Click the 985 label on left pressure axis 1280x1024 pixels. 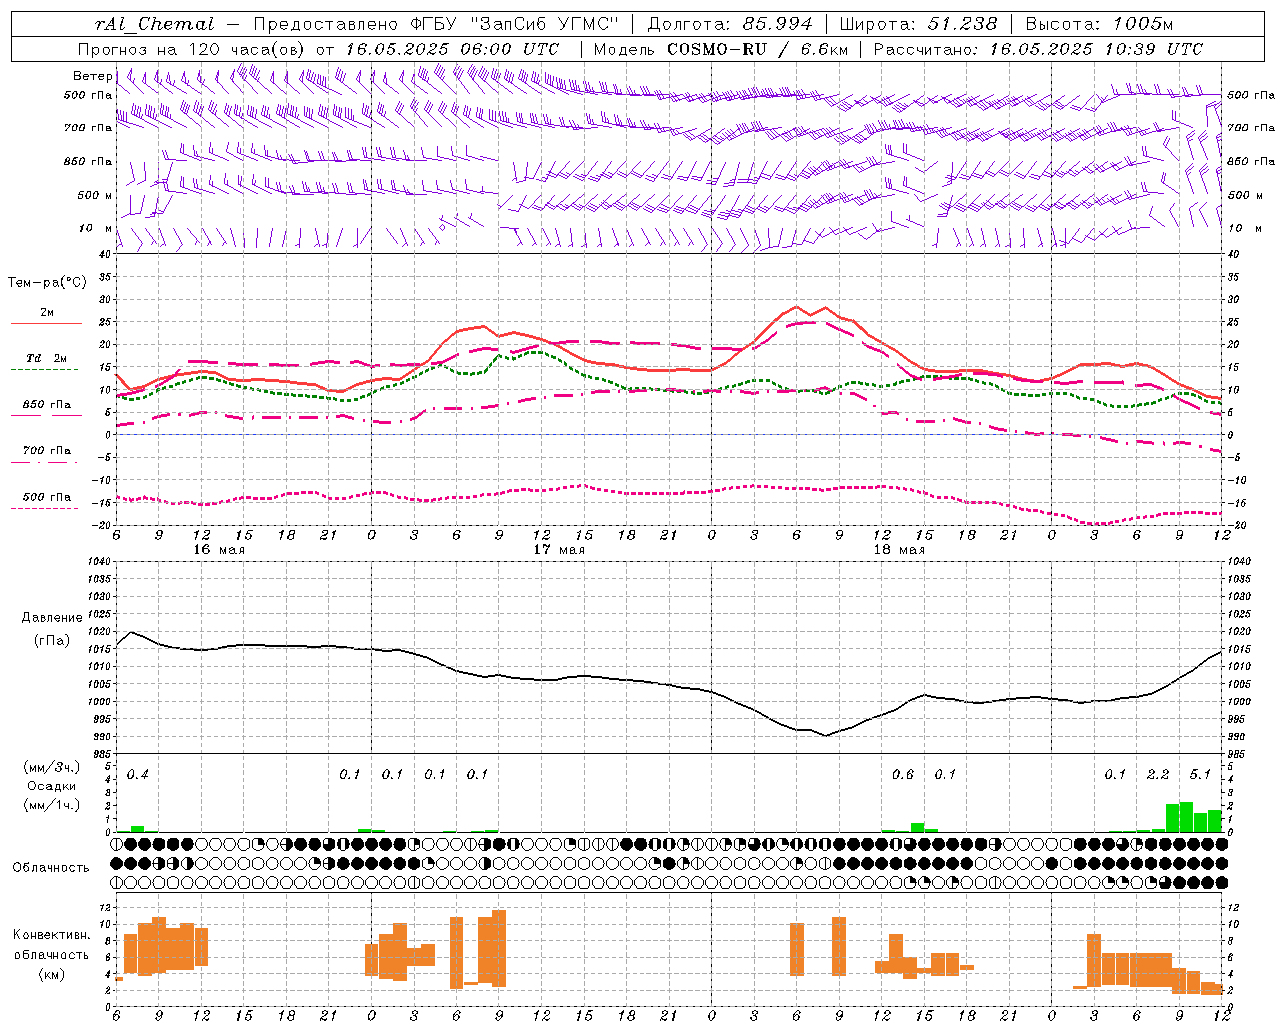(101, 755)
